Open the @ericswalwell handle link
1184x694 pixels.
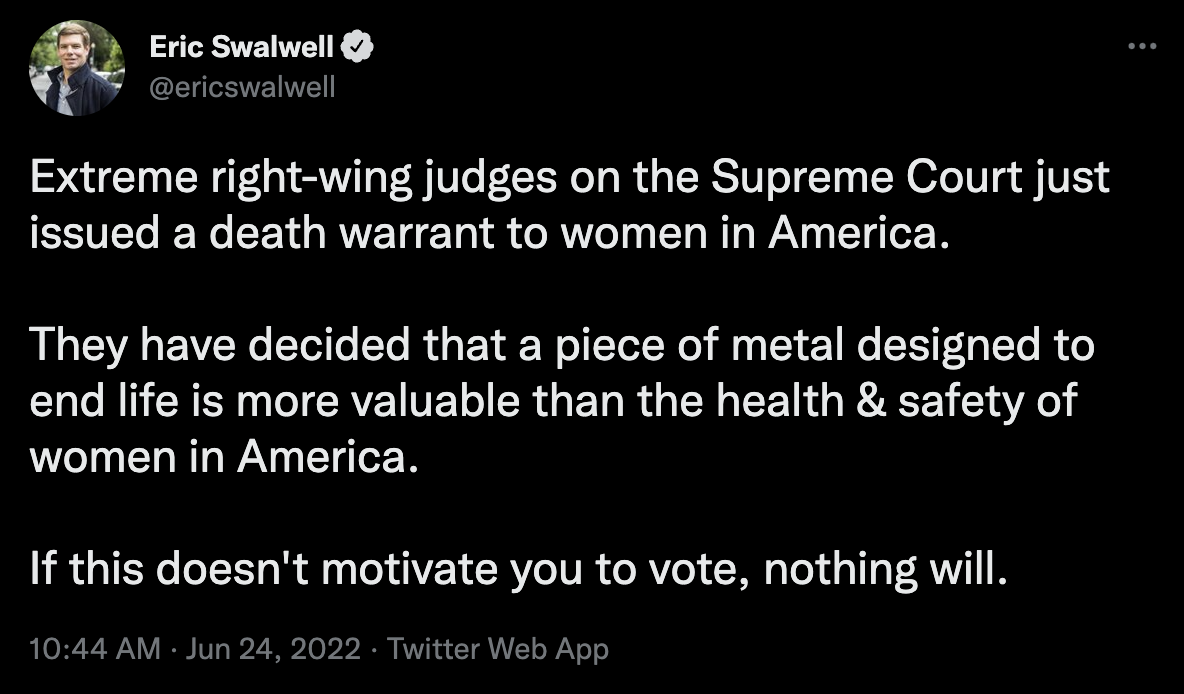tap(242, 88)
